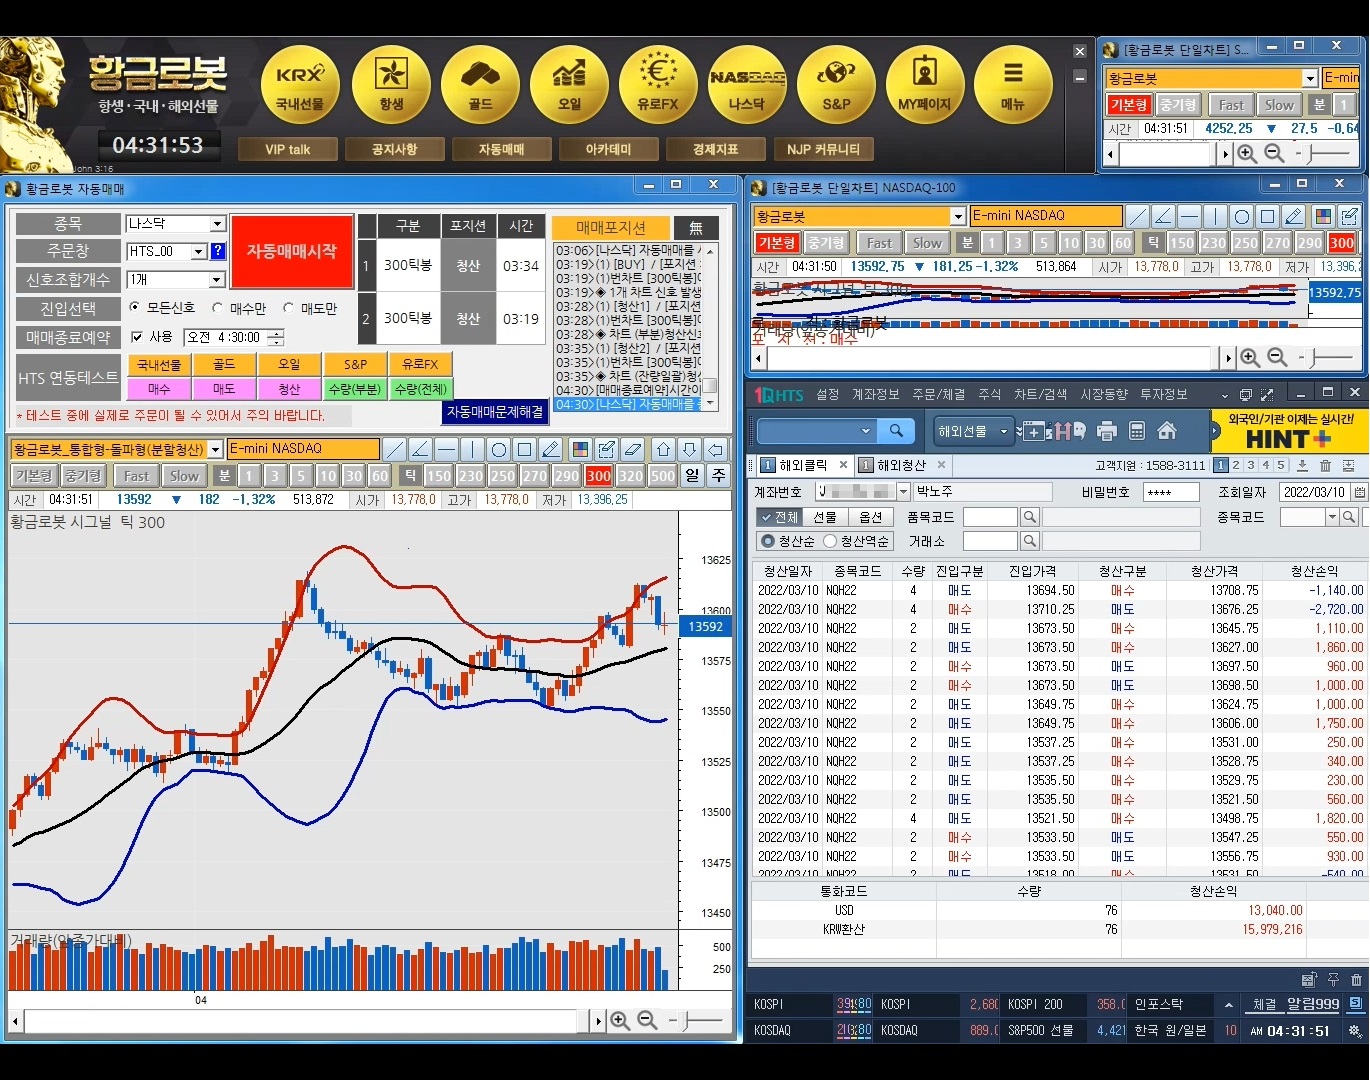The height and width of the screenshot is (1080, 1370).
Task: Open the 주문창 dropdown showing HTS_00
Action: pos(198,252)
